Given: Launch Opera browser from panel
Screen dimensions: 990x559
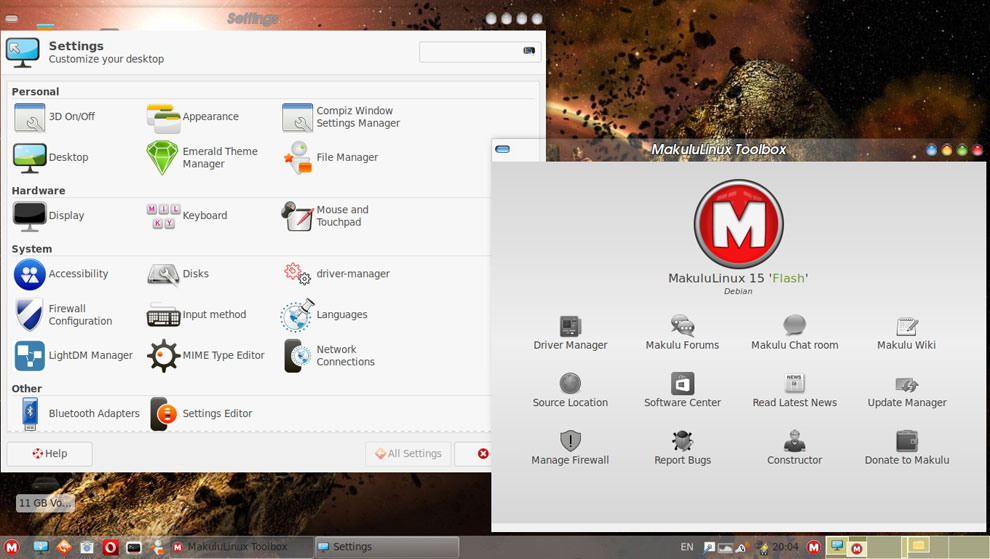Looking at the screenshot, I should click(x=110, y=548).
